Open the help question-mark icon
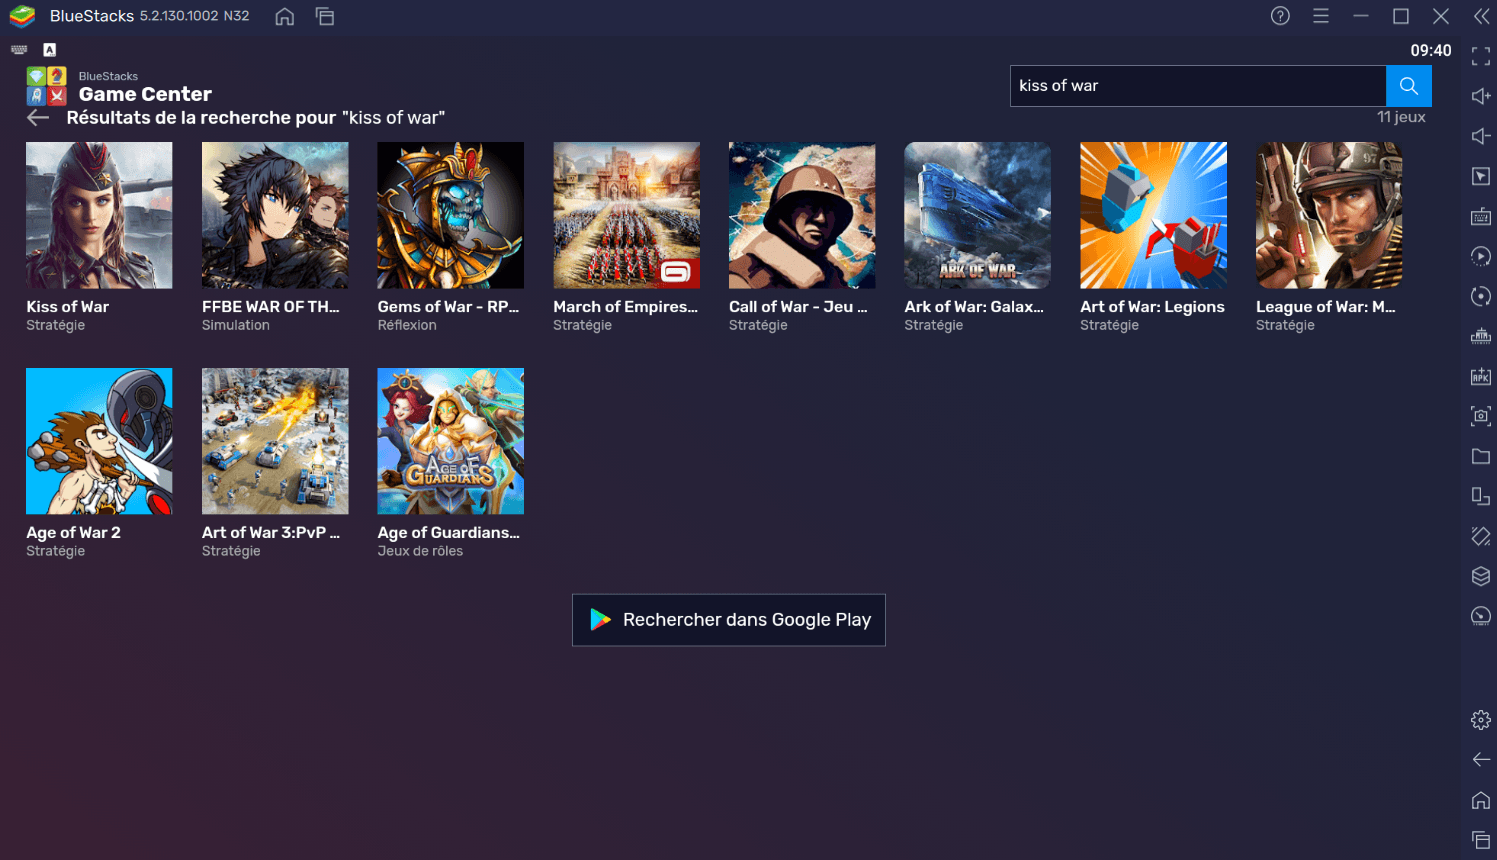Image resolution: width=1497 pixels, height=860 pixels. pos(1280,16)
